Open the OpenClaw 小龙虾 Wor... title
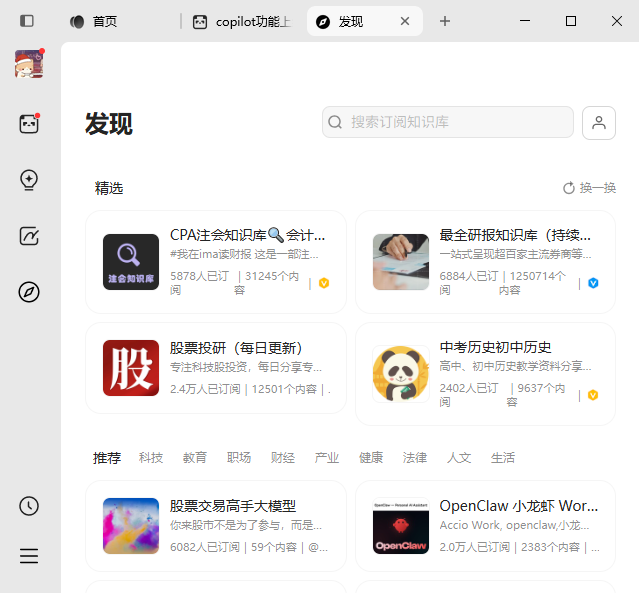This screenshot has width=639, height=593. pos(518,506)
